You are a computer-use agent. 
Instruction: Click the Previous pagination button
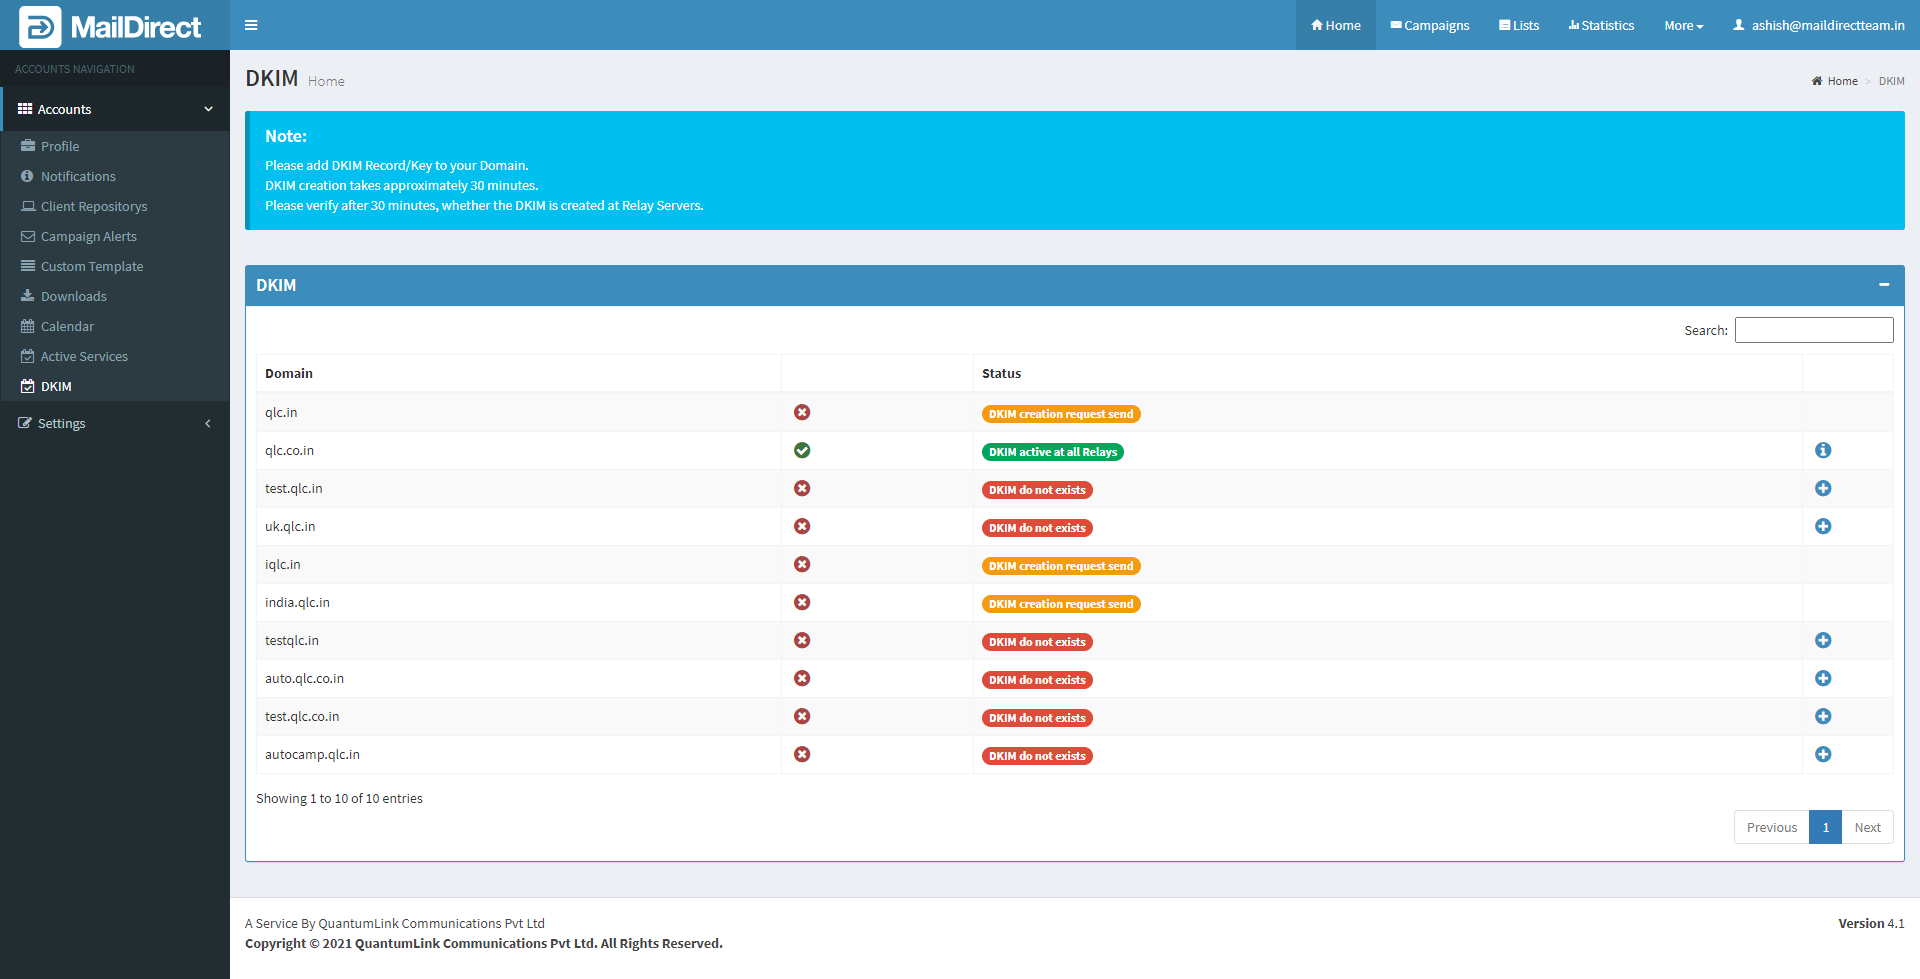click(x=1771, y=827)
